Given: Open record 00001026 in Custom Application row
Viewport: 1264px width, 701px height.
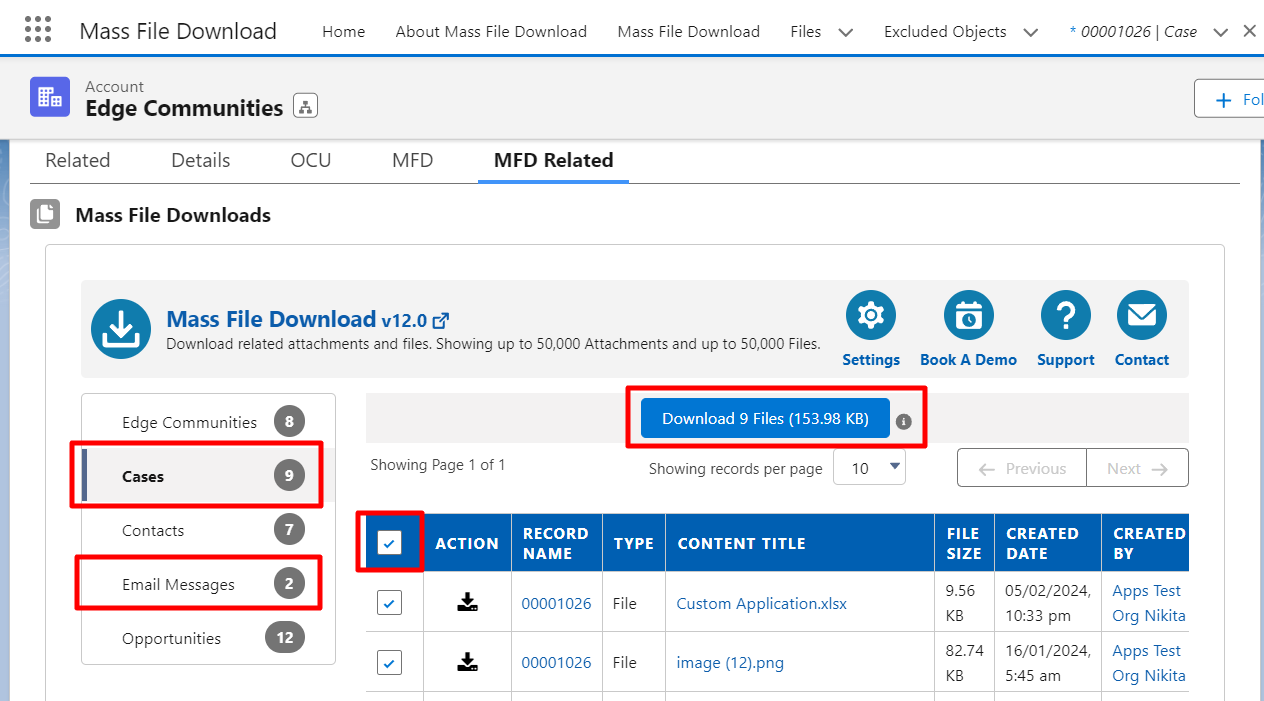Looking at the screenshot, I should [x=556, y=603].
